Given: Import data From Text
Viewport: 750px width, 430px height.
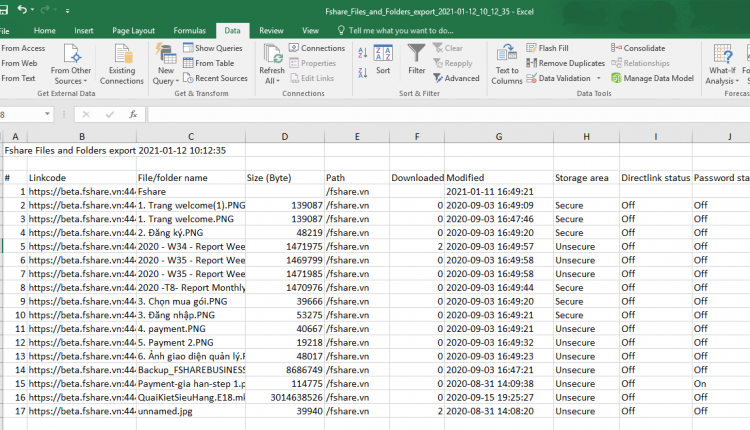Looking at the screenshot, I should 18,78.
